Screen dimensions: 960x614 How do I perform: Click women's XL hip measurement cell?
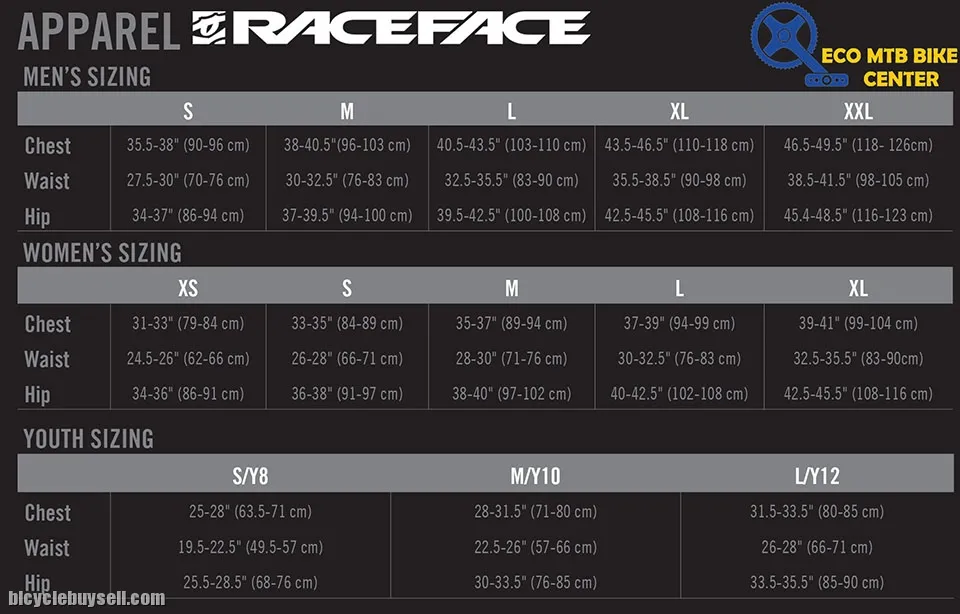click(x=858, y=394)
